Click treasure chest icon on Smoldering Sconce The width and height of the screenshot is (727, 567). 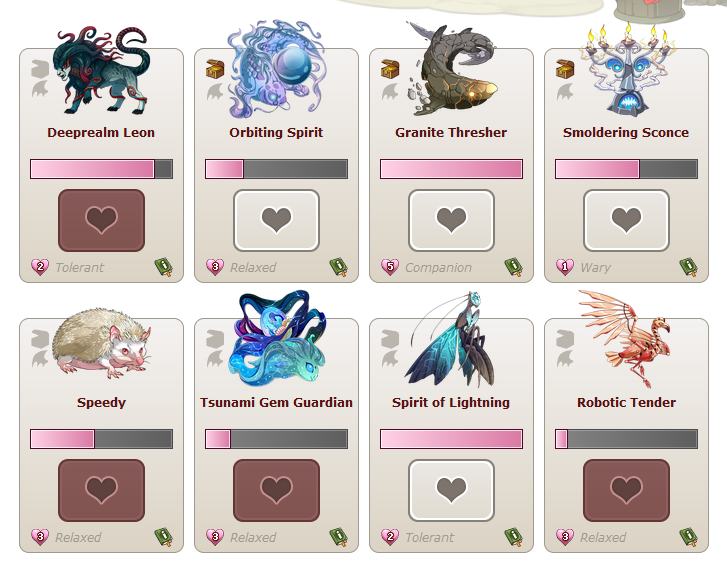click(565, 69)
